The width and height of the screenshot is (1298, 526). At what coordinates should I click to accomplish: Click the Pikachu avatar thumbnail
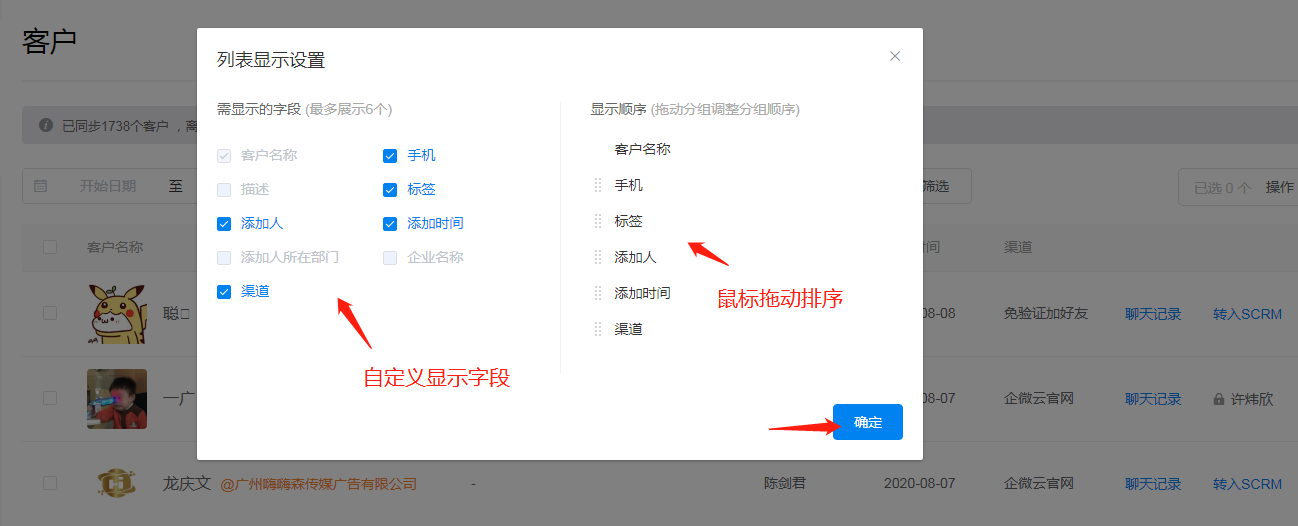click(x=116, y=313)
